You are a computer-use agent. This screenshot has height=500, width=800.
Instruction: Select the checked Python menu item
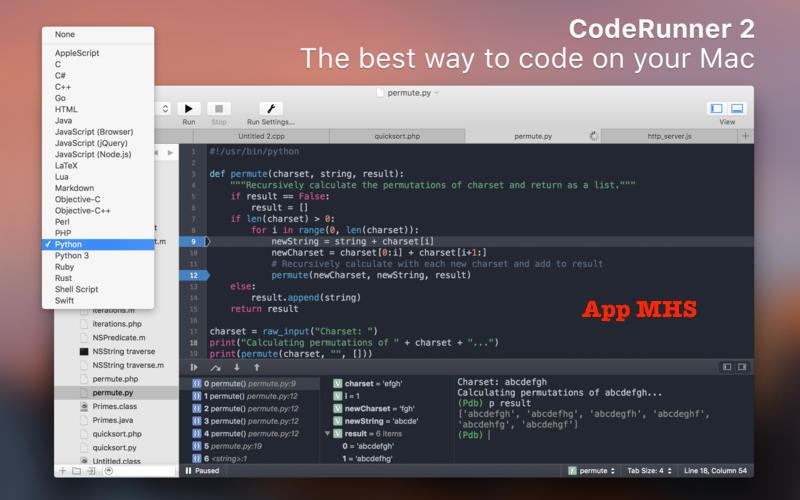point(98,244)
